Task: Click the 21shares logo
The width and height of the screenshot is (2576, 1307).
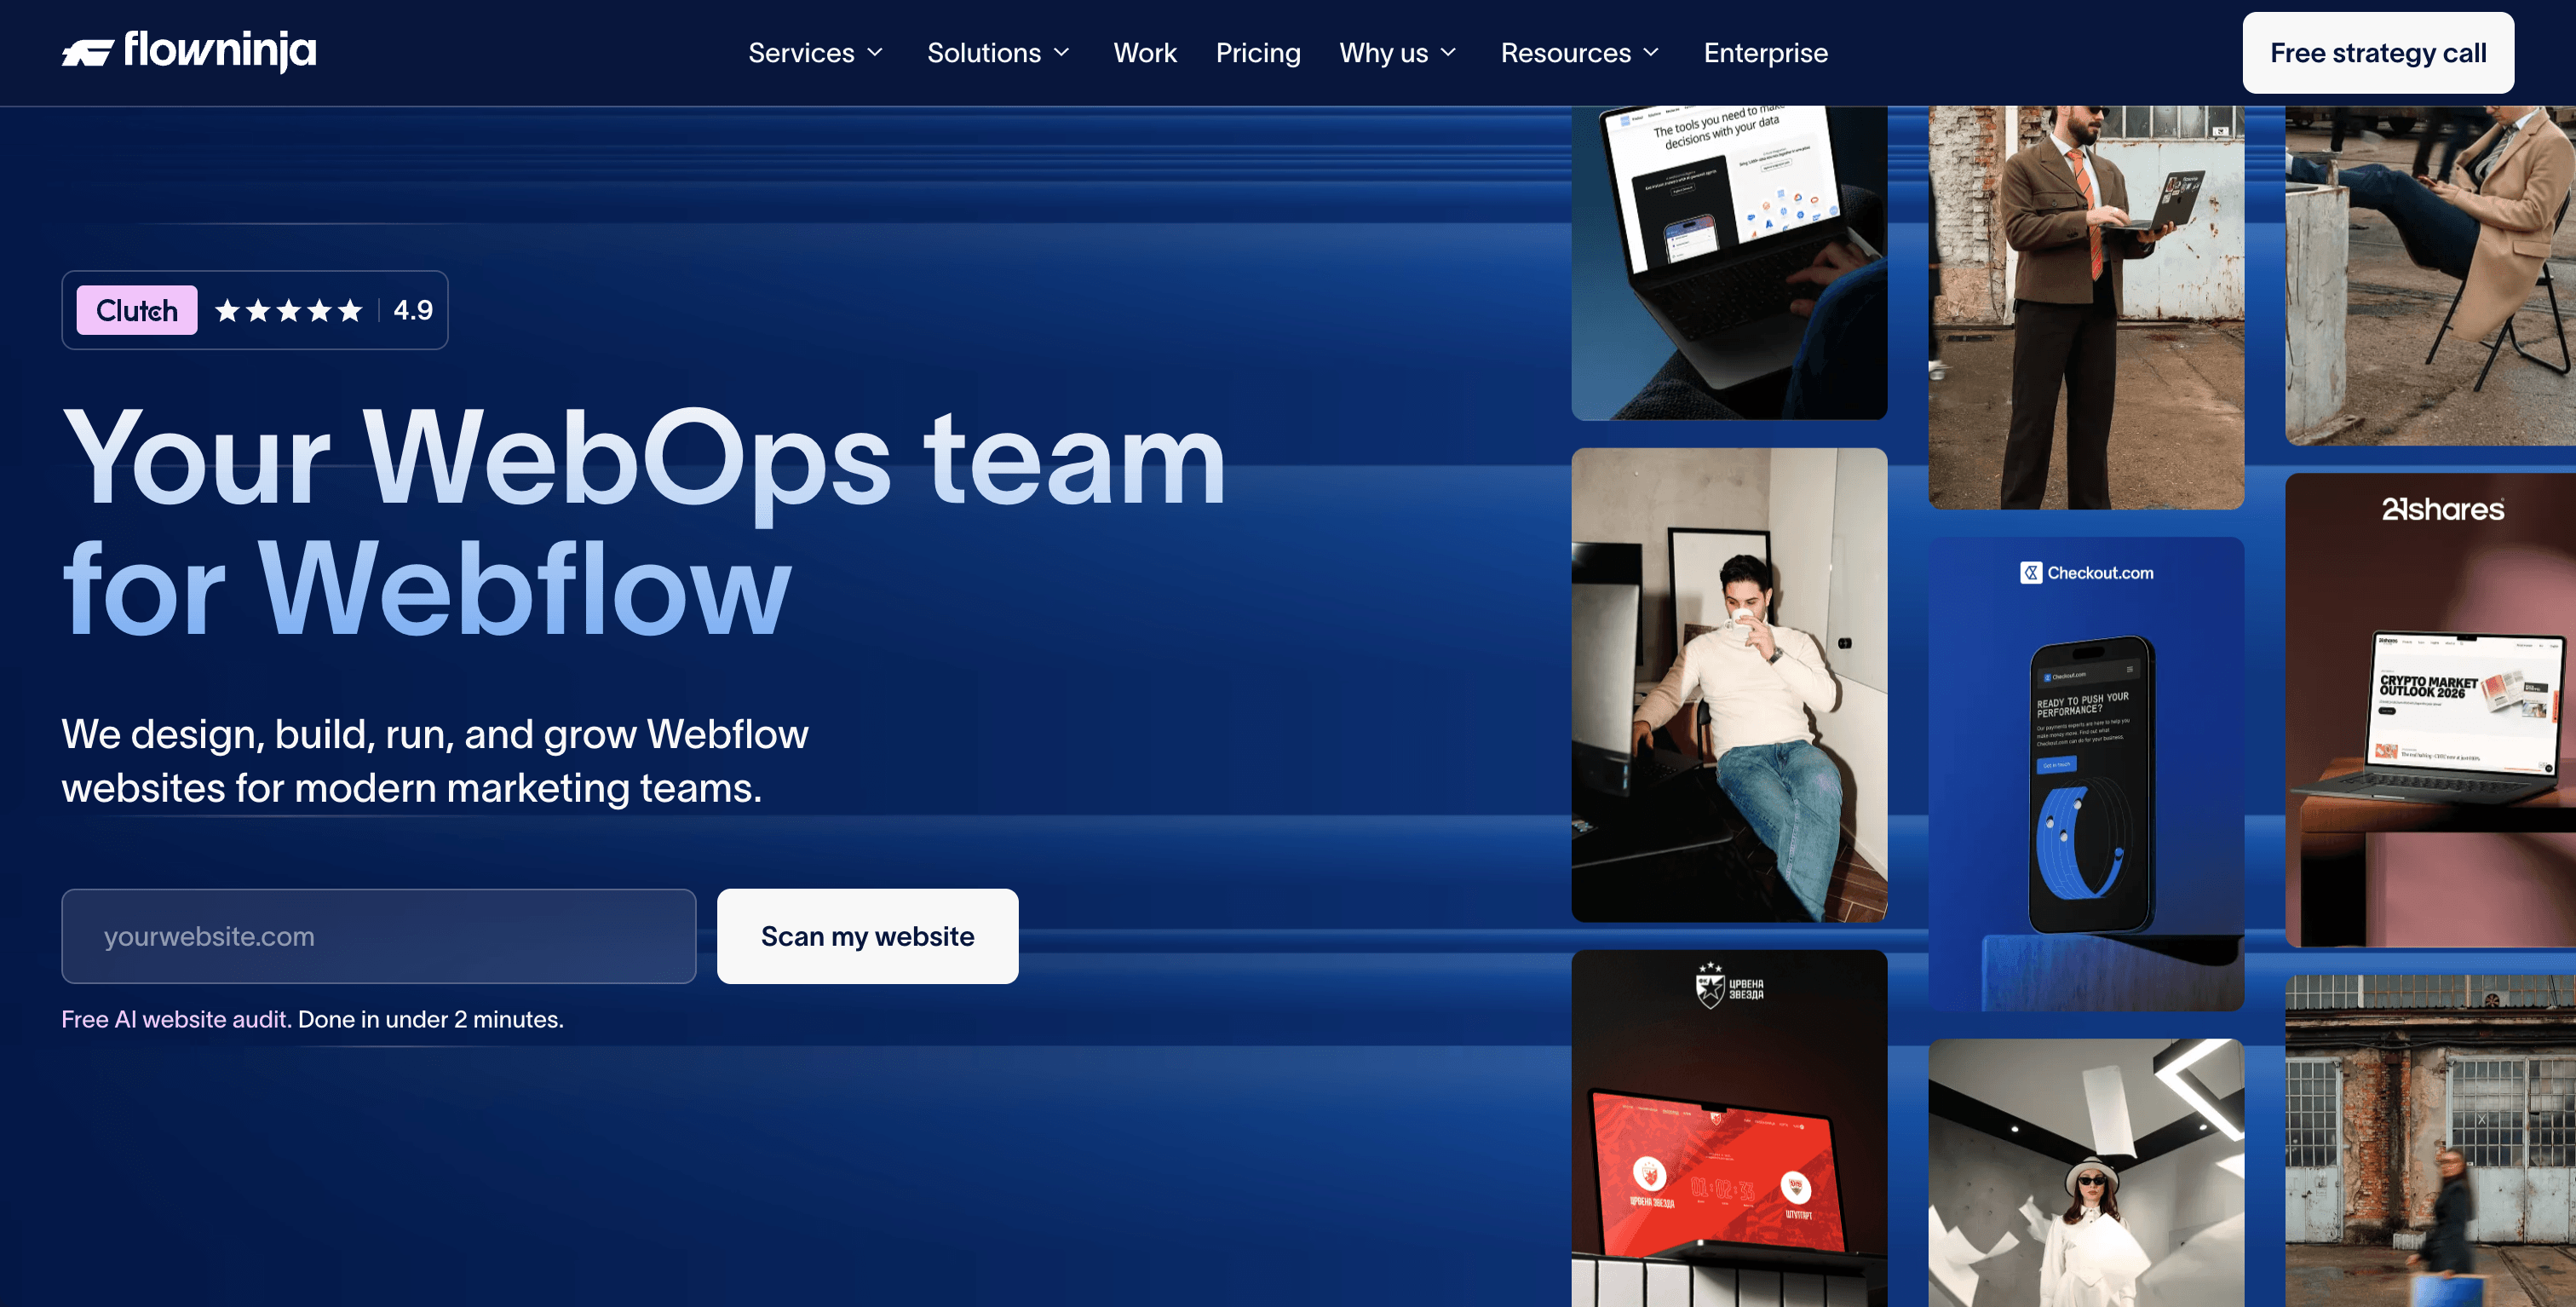Action: 2442,510
